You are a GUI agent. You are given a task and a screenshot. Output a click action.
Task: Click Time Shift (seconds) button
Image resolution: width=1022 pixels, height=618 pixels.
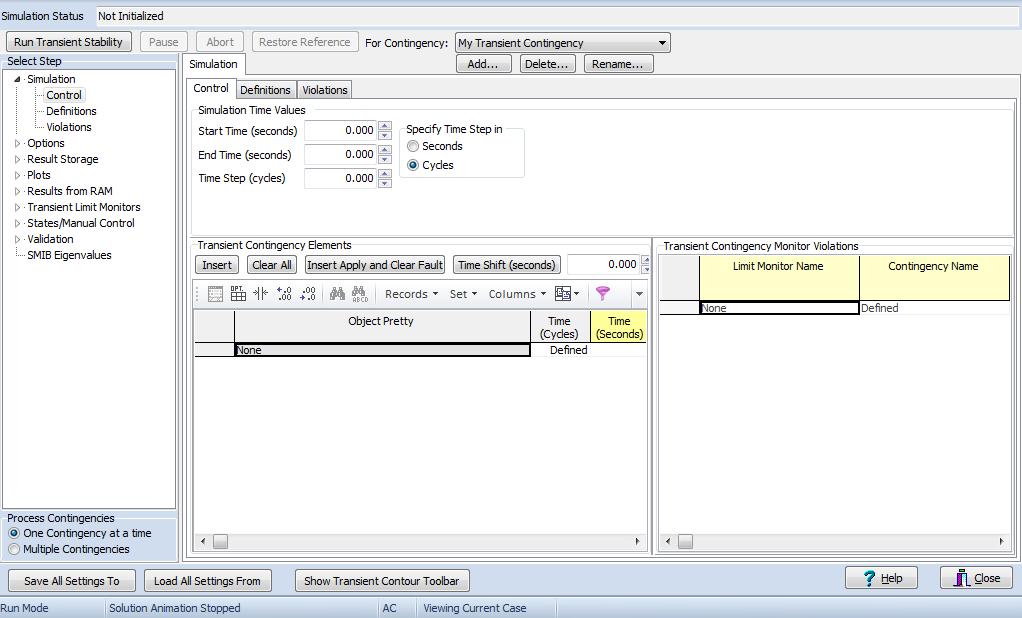tap(506, 265)
